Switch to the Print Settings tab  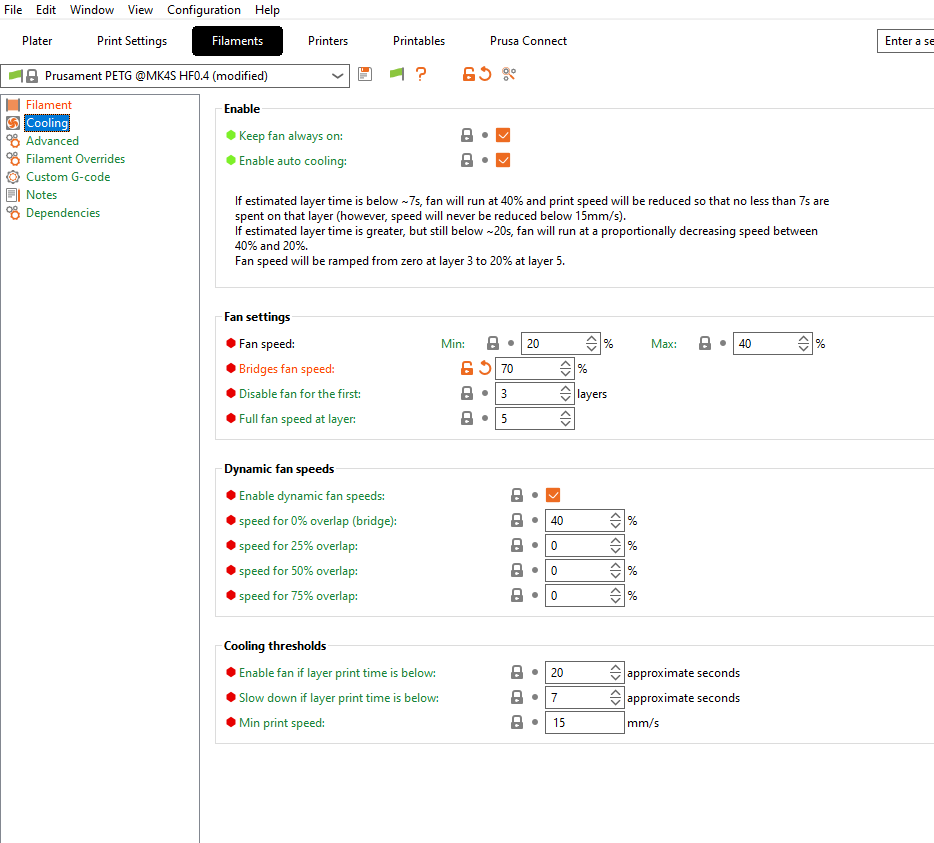coord(132,41)
